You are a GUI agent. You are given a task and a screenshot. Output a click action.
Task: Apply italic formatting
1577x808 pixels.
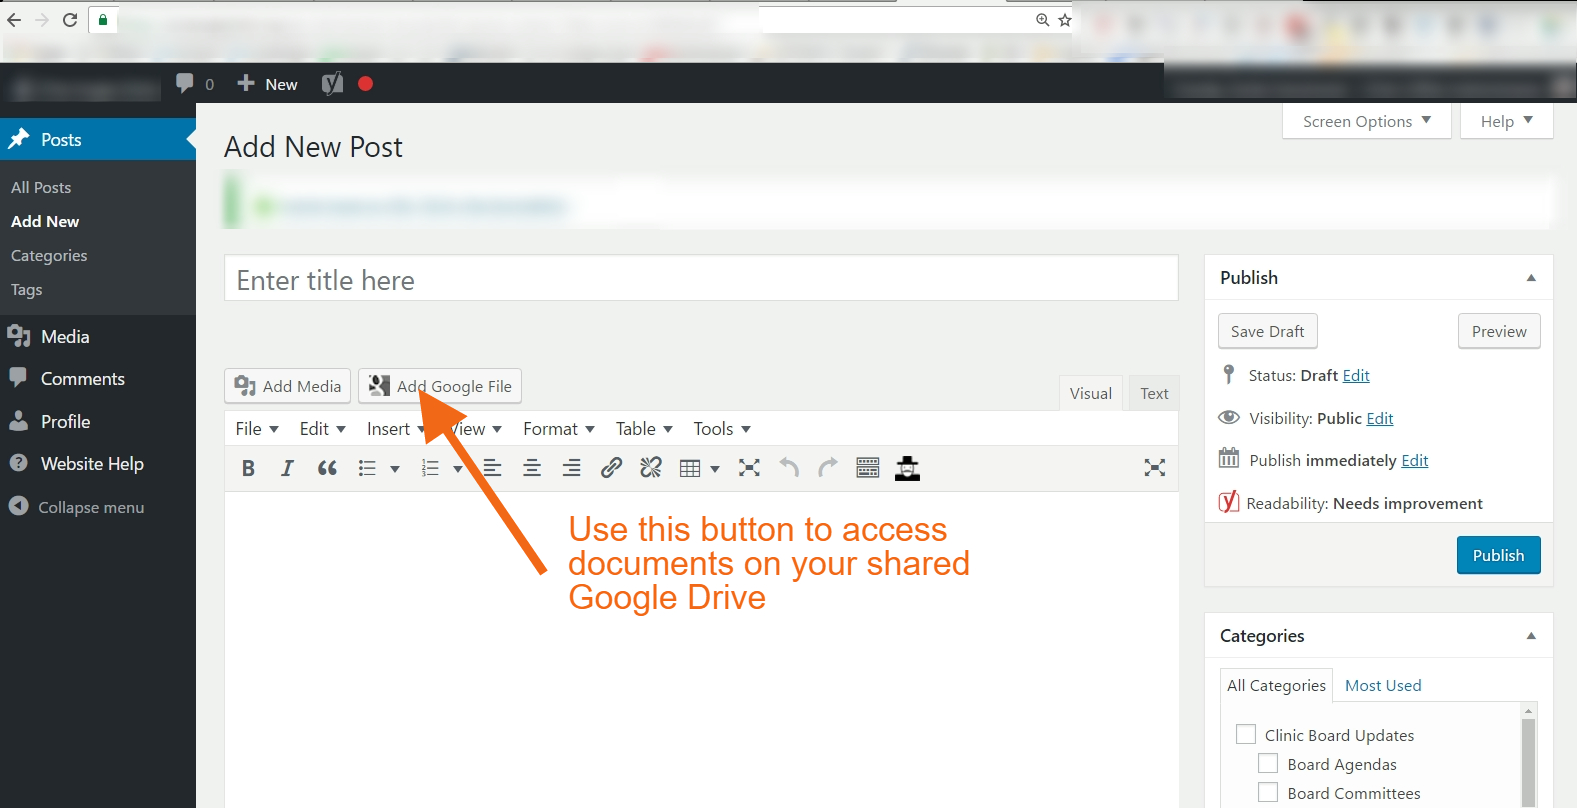click(x=287, y=468)
